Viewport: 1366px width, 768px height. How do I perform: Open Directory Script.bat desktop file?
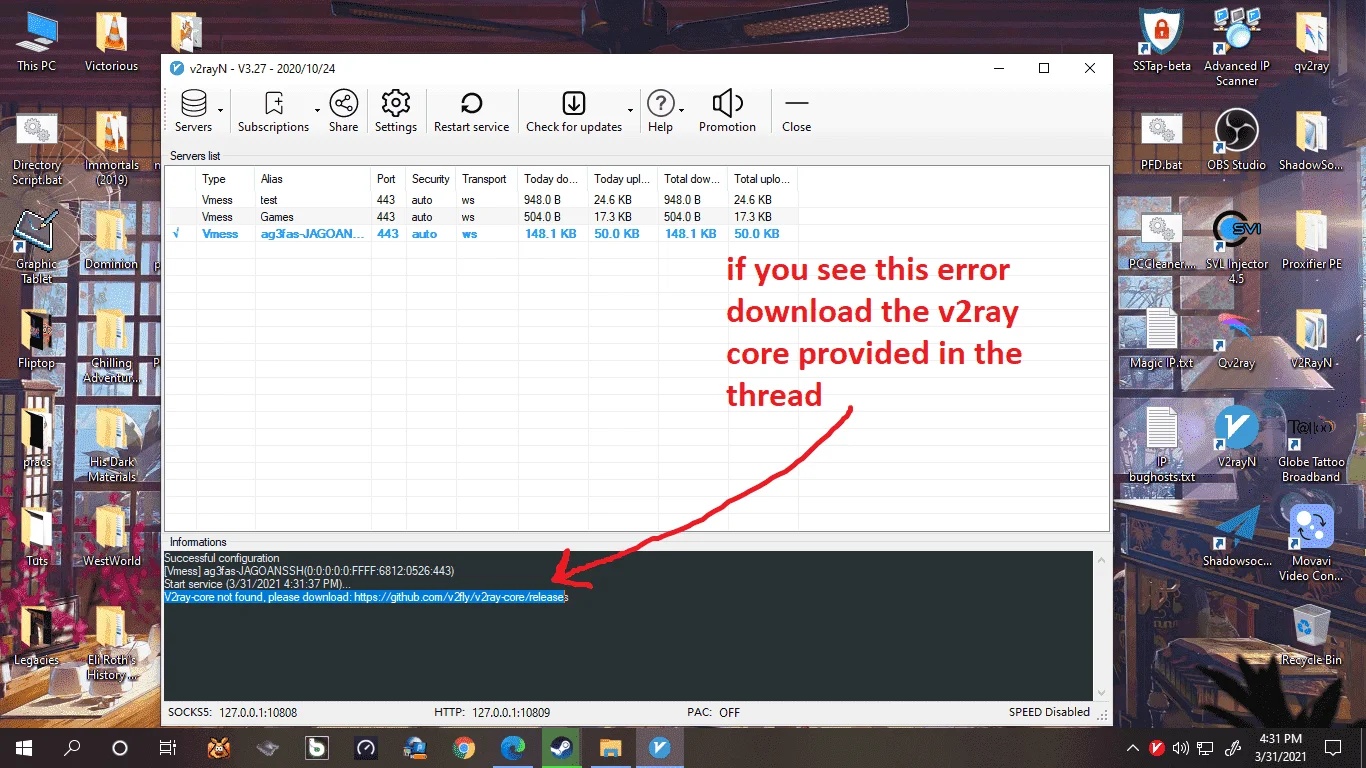point(36,149)
